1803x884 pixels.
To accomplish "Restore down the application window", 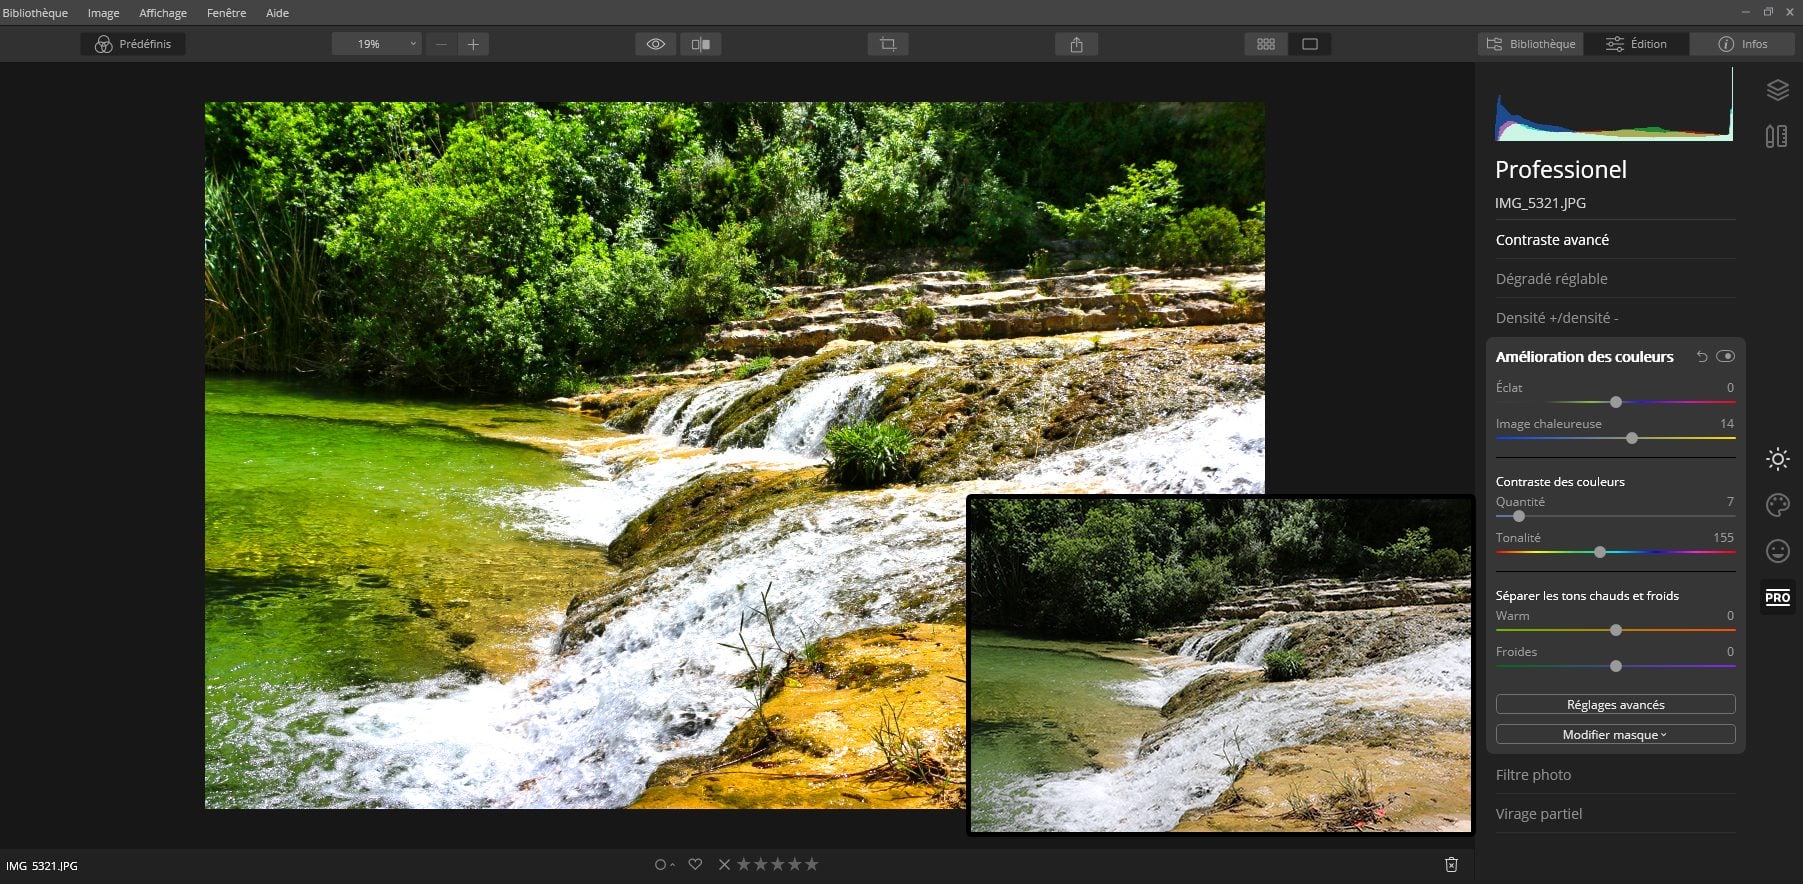I will pos(1768,12).
